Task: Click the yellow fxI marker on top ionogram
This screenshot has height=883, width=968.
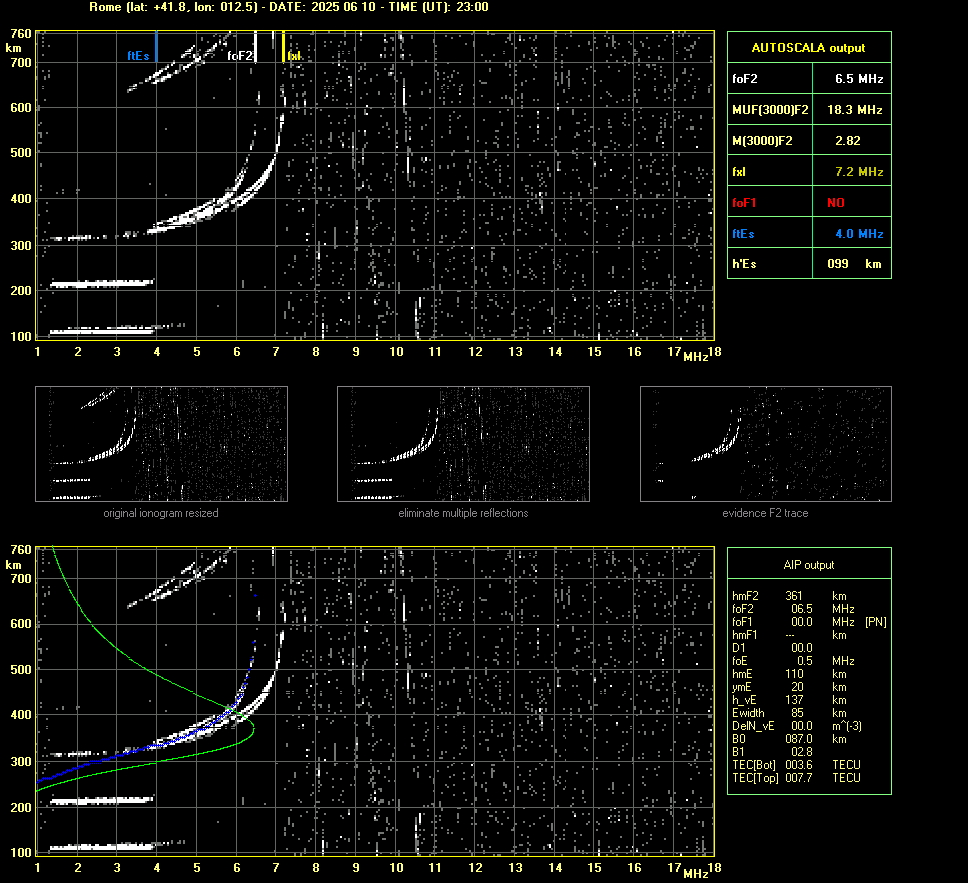Action: point(283,46)
